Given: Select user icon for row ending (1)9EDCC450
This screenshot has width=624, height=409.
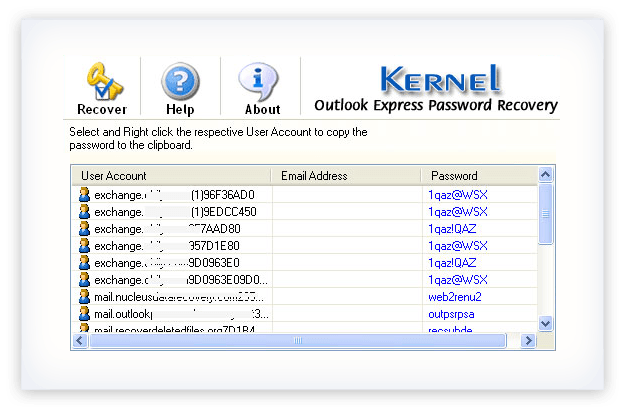Looking at the screenshot, I should [x=84, y=212].
